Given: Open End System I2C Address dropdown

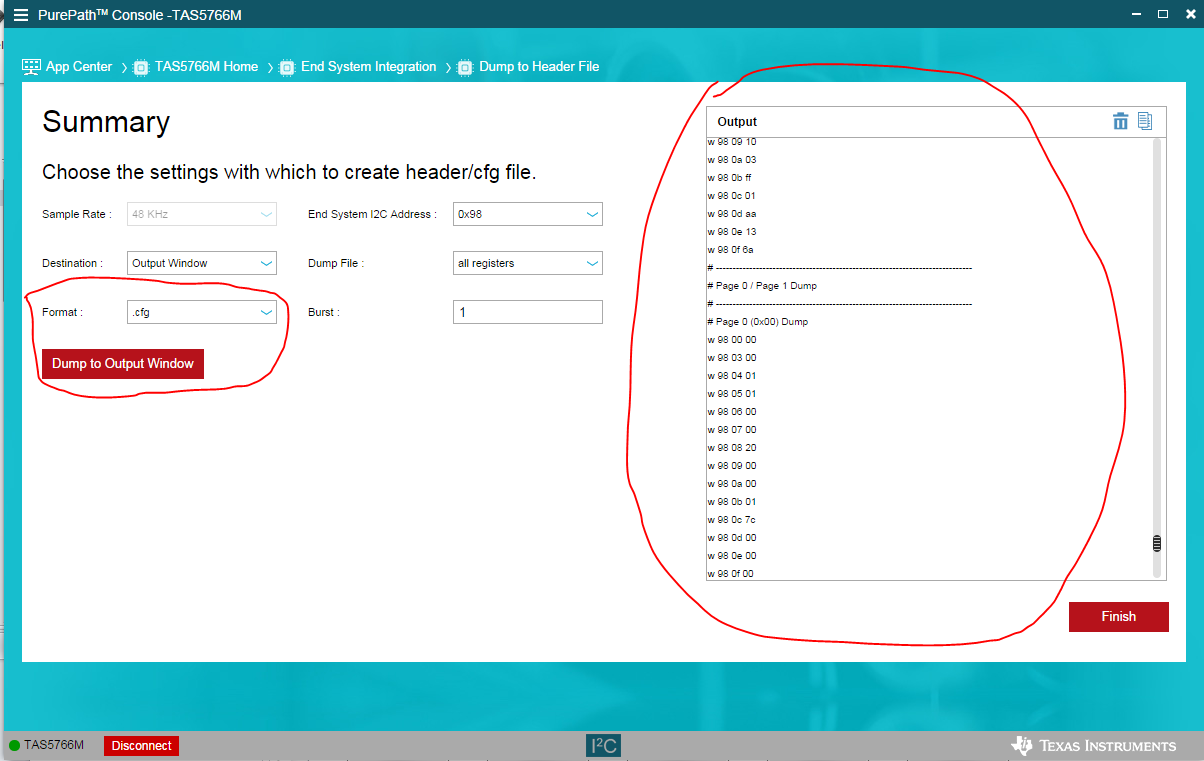Looking at the screenshot, I should pos(528,214).
